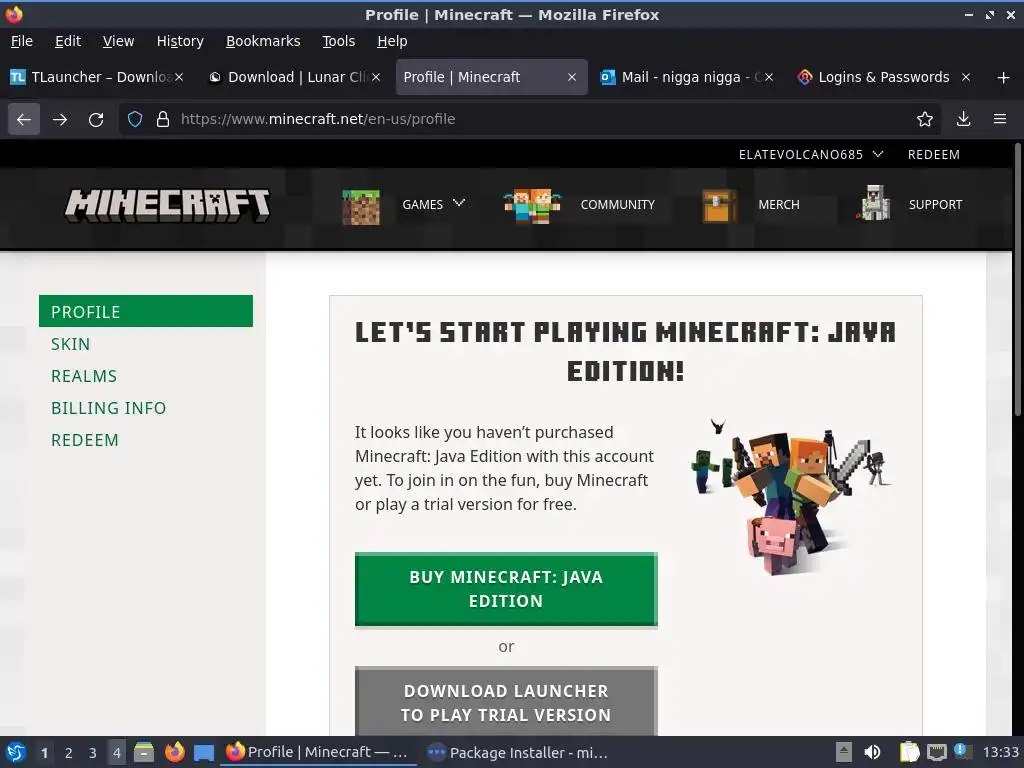Viewport: 1024px width, 768px height.
Task: Open the Tools menu
Action: pos(338,41)
